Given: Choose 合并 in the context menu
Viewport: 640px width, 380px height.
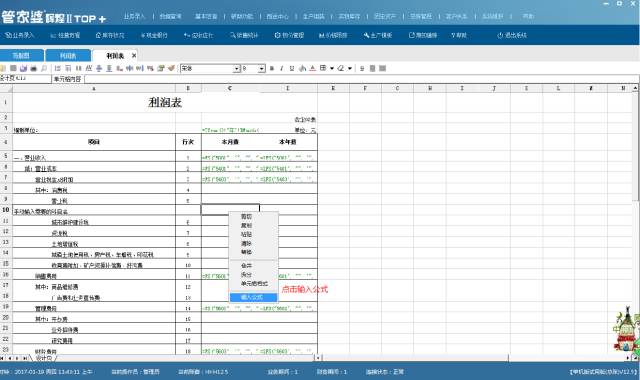Looking at the screenshot, I should 247,265.
